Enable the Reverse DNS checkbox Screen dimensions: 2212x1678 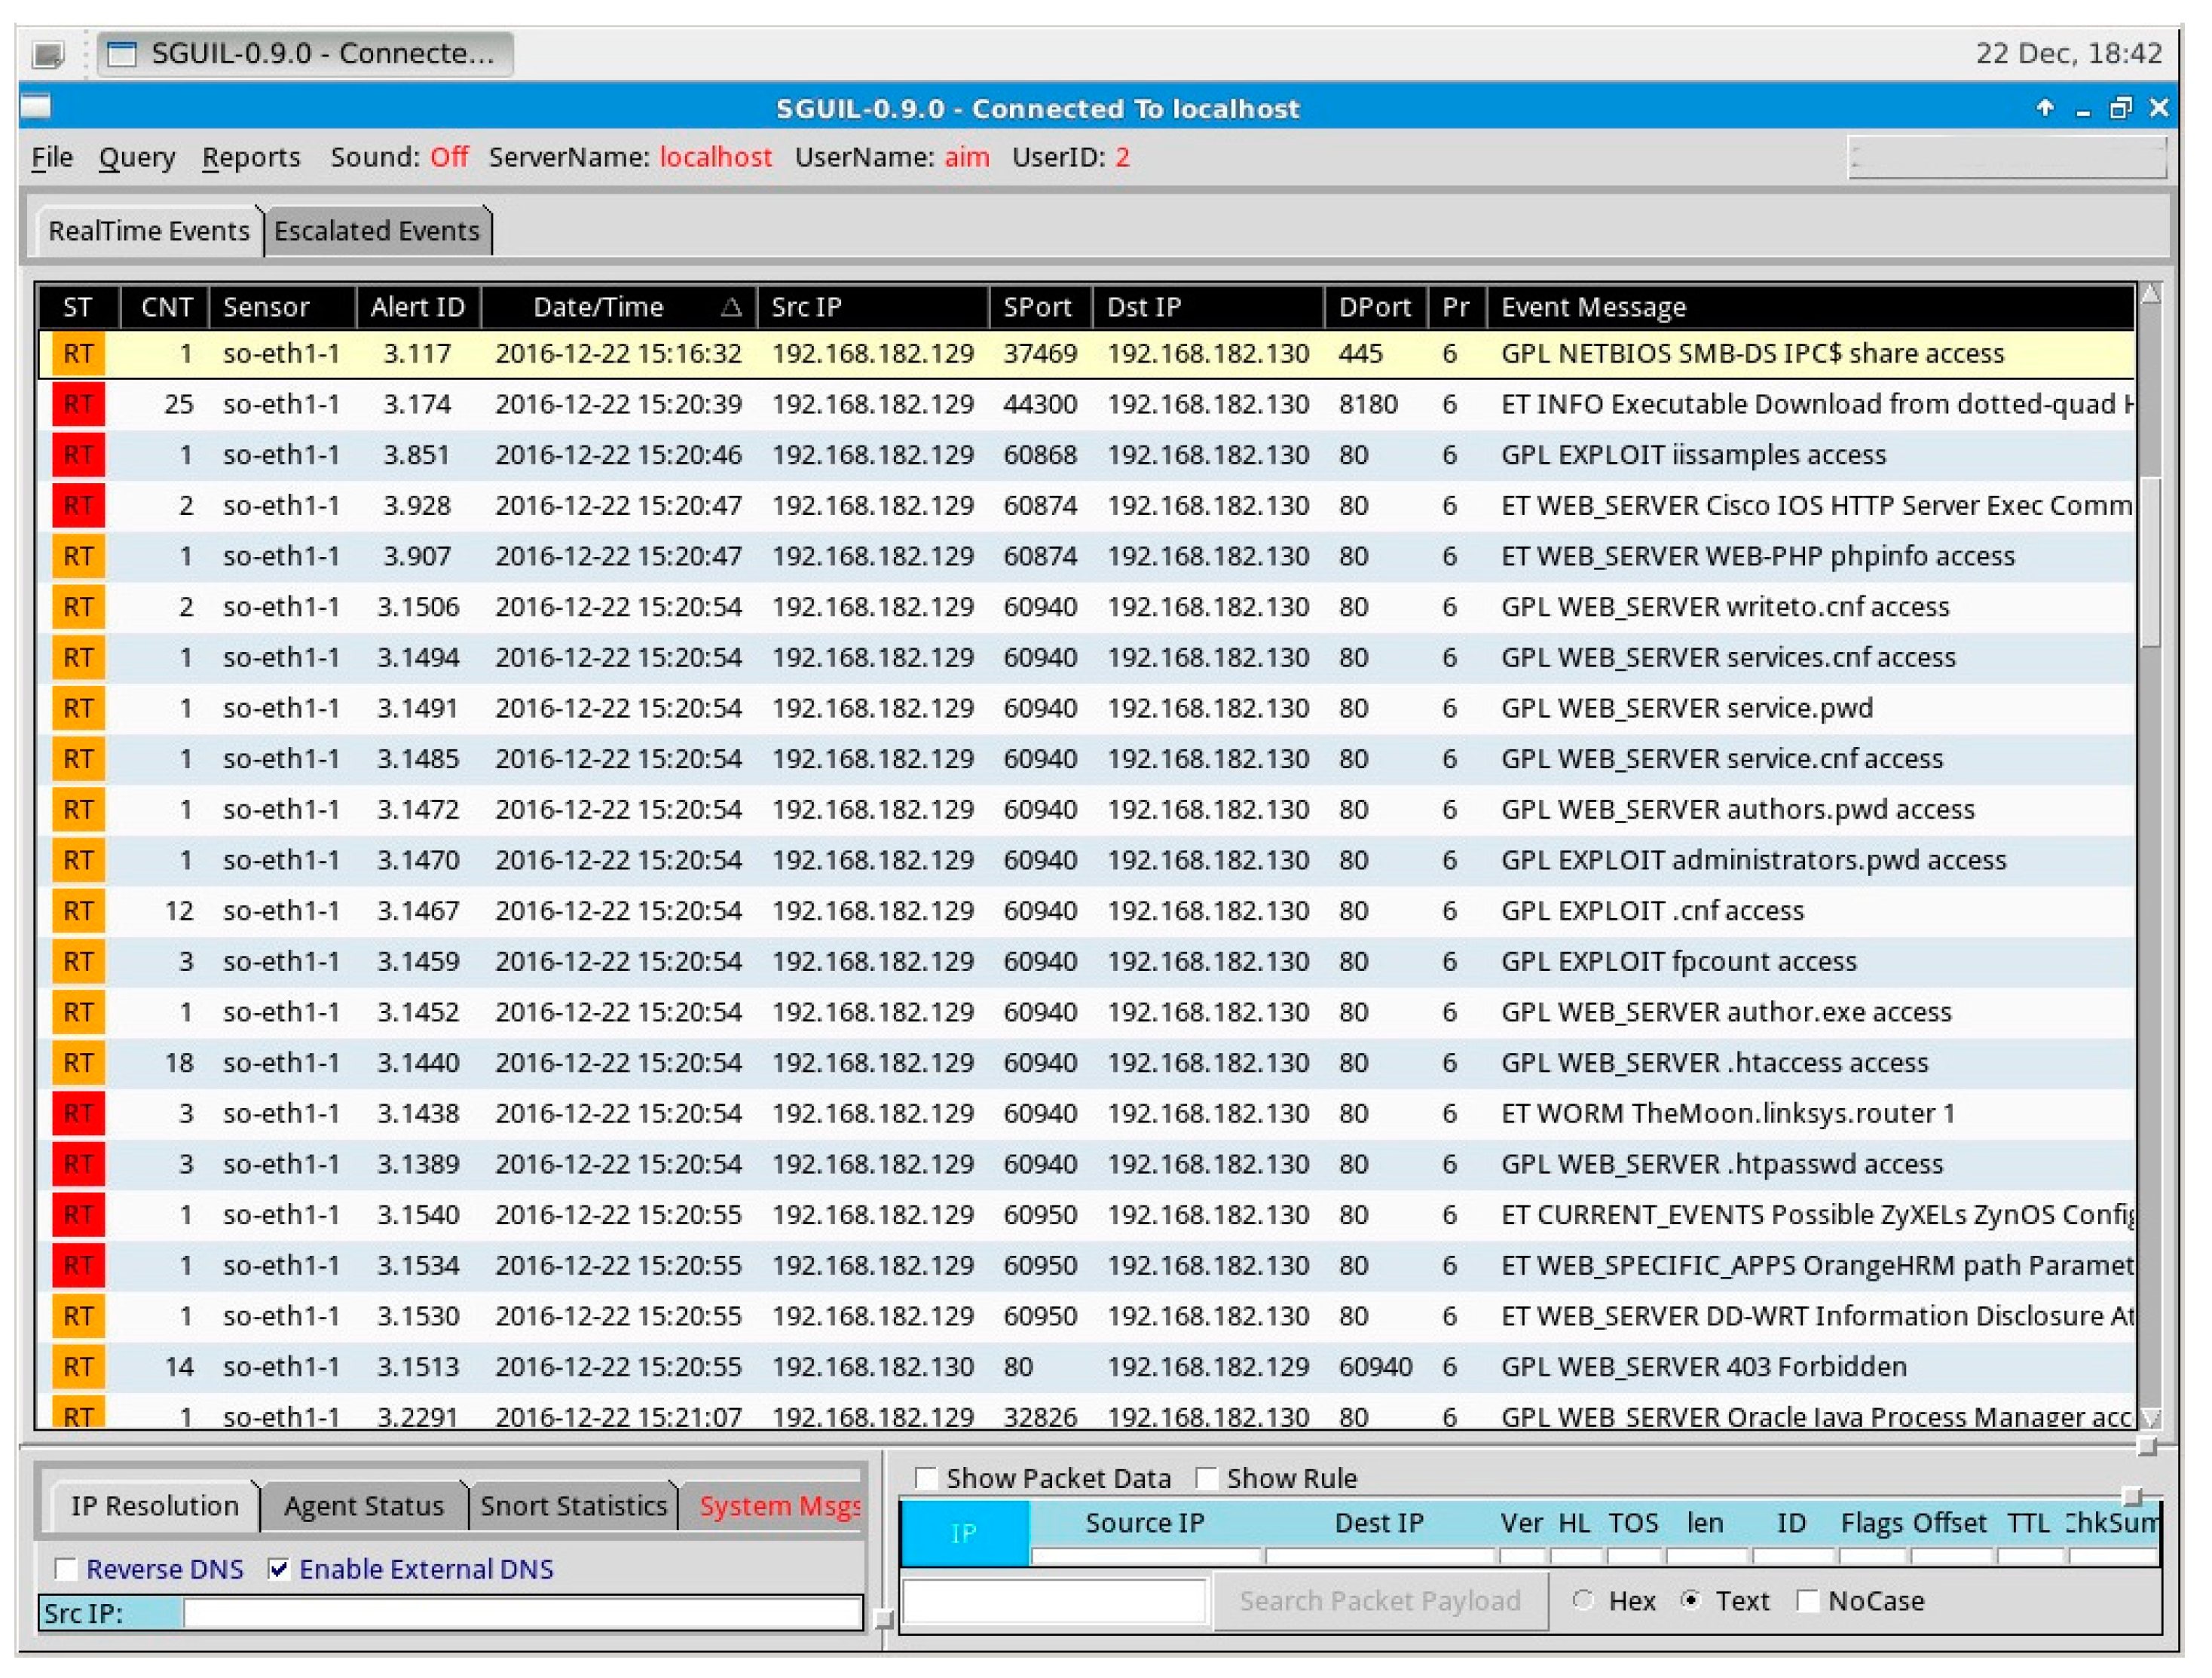[66, 1569]
